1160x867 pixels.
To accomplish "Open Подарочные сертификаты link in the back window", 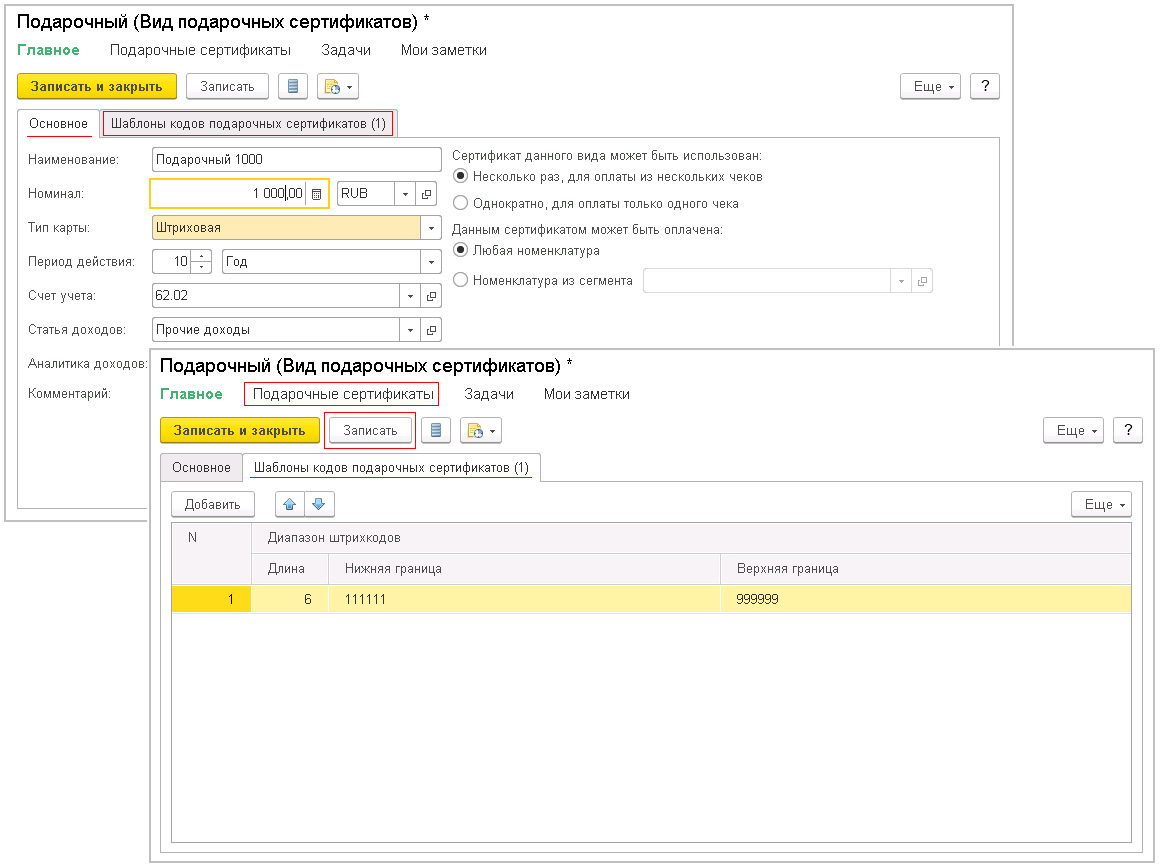I will coord(200,50).
